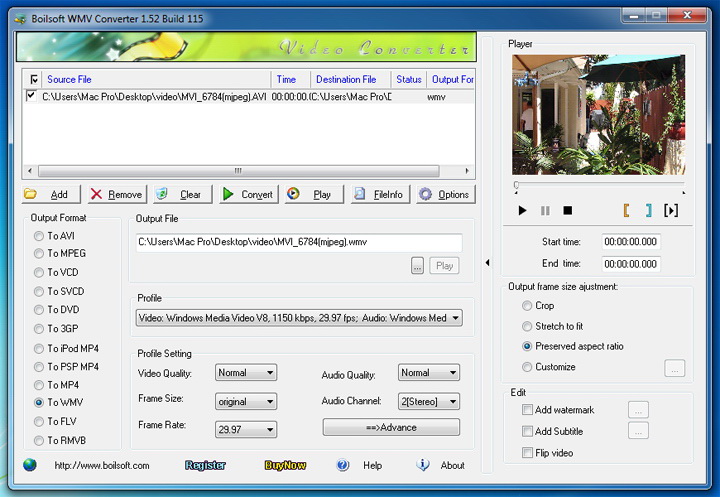Screen dimensions: 720x497
Task: Stop playback in the Player panel
Action: click(x=568, y=210)
